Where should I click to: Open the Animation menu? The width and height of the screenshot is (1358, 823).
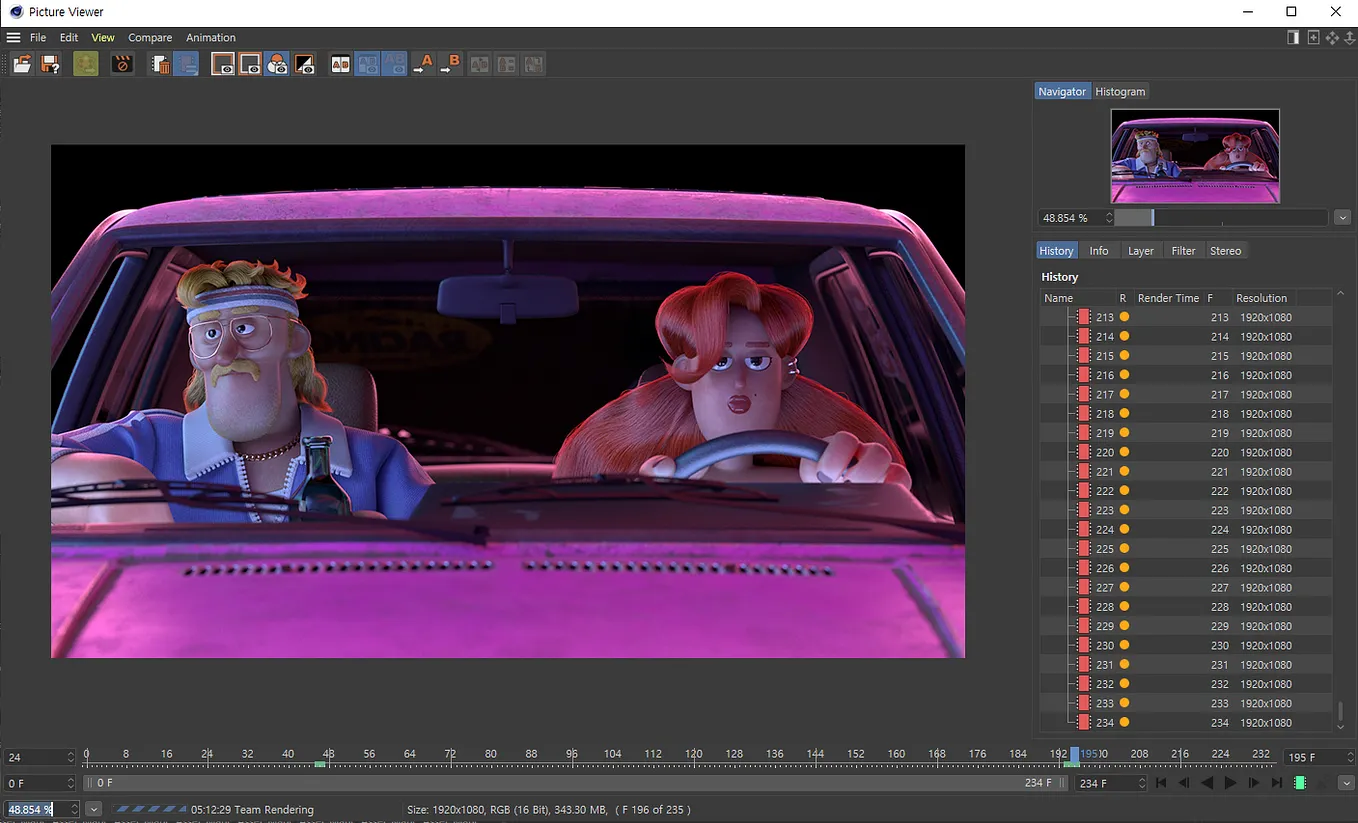210,37
